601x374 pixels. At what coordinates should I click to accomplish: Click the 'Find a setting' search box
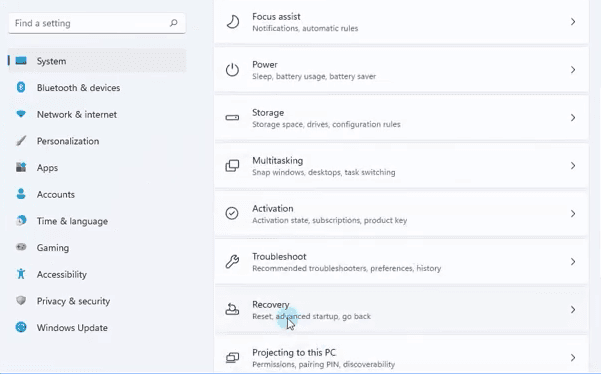[x=97, y=23]
